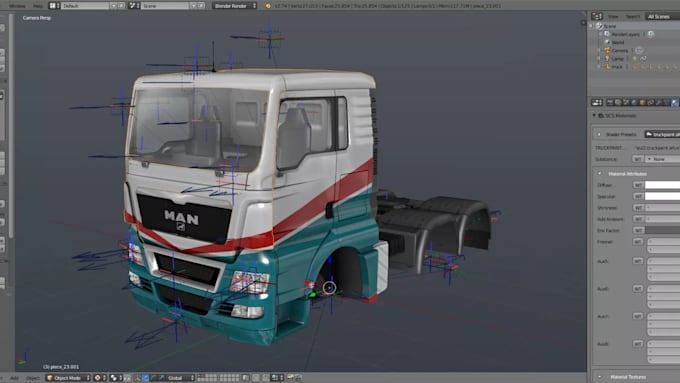Expand the Shader Presets section
This screenshot has width=680, height=383.
599,134
